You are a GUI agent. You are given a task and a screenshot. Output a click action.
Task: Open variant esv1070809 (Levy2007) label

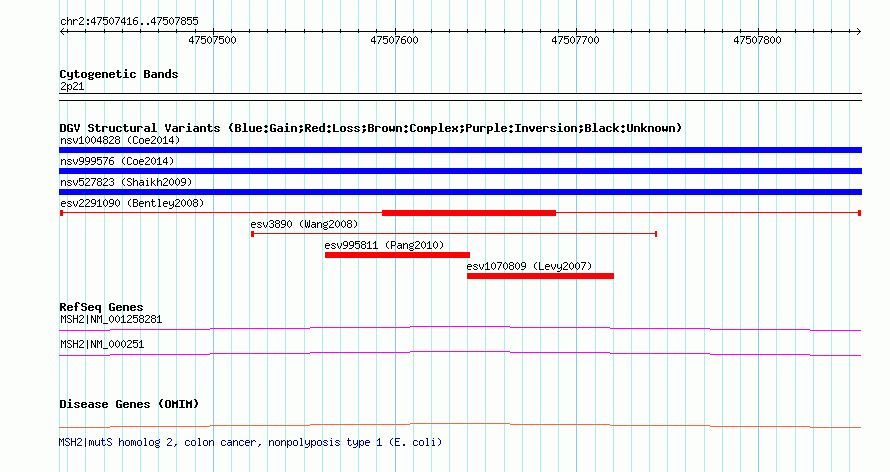click(x=529, y=266)
